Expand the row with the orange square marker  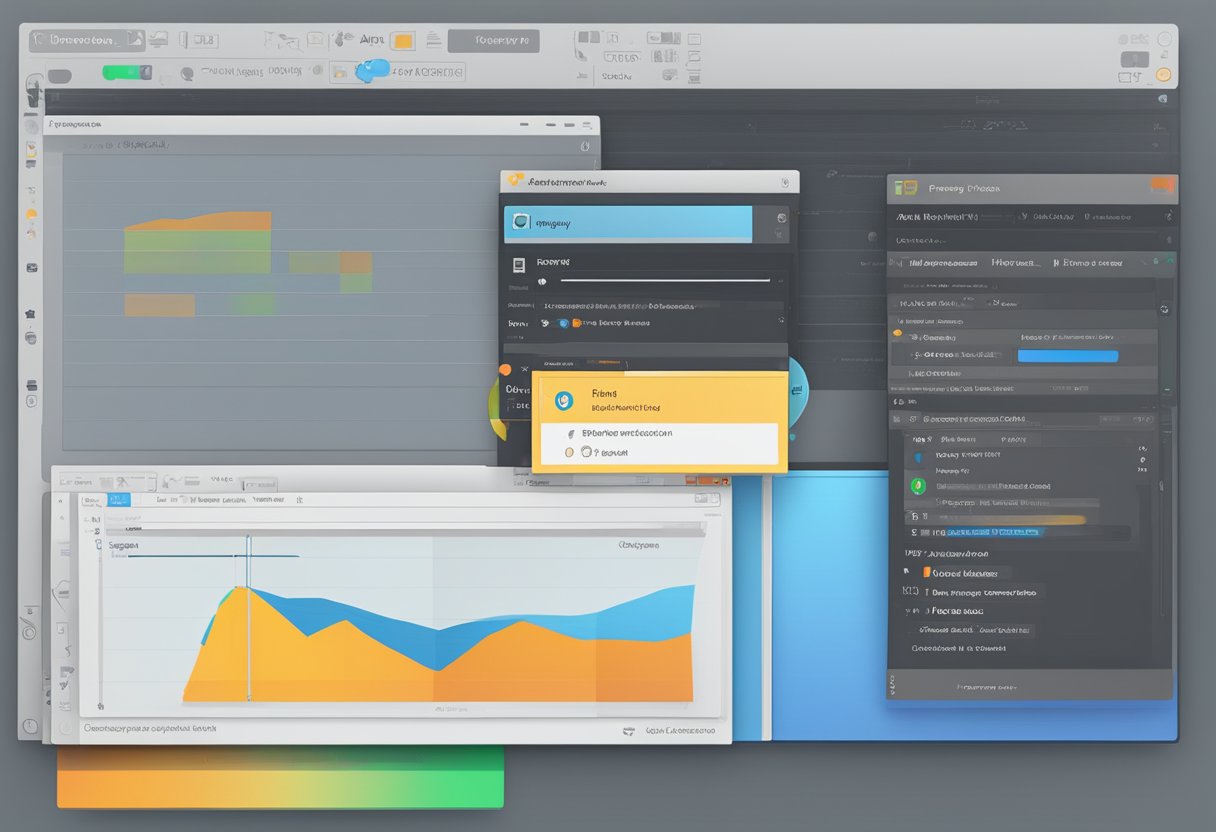coord(926,573)
